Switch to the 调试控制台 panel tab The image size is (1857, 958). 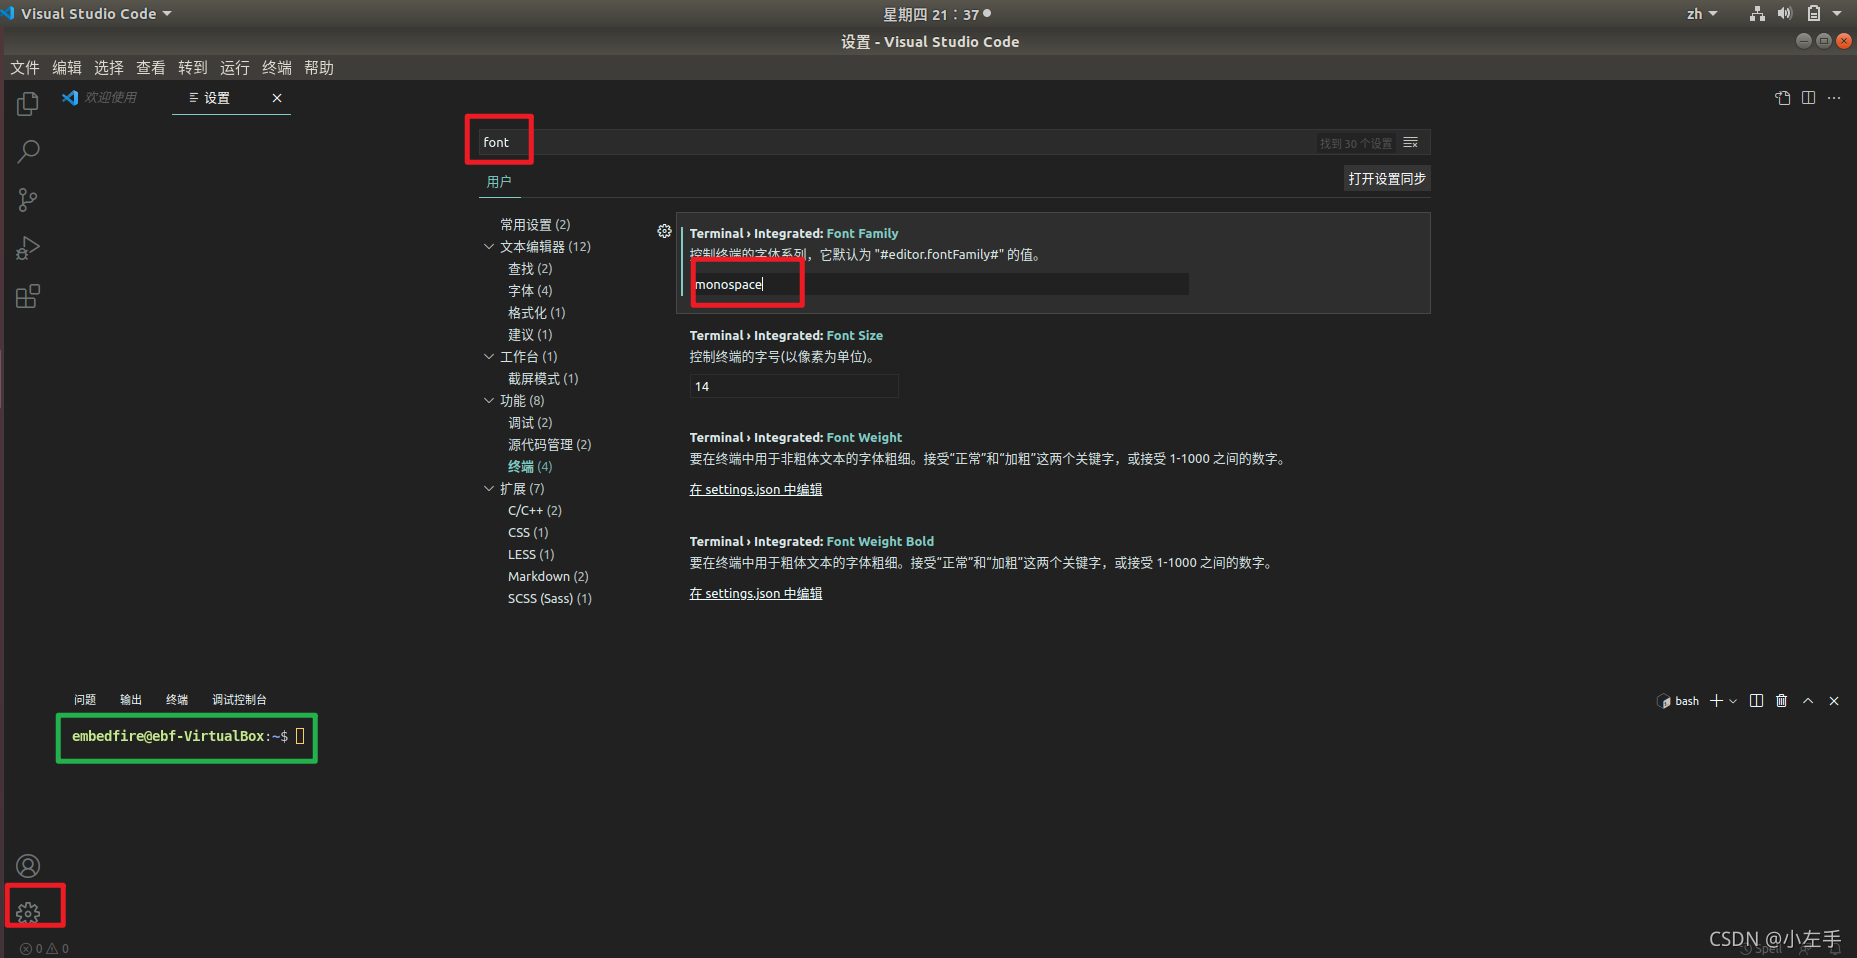pyautogui.click(x=239, y=700)
